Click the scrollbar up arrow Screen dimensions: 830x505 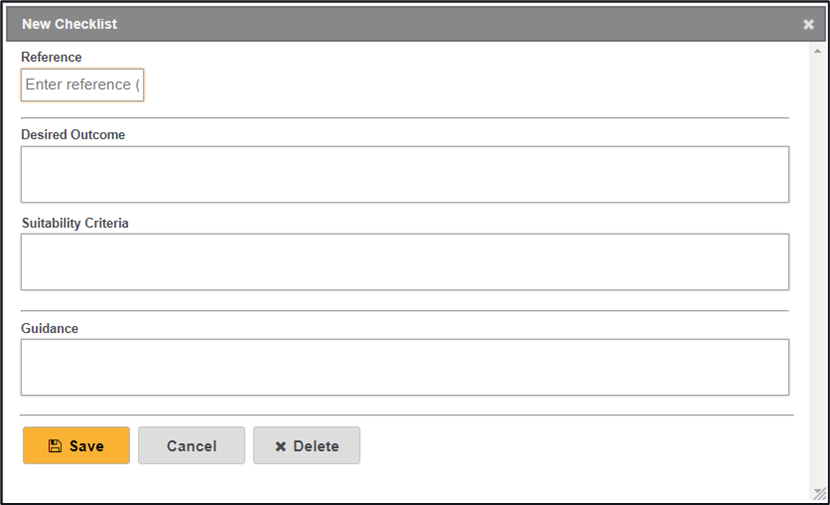pos(819,50)
